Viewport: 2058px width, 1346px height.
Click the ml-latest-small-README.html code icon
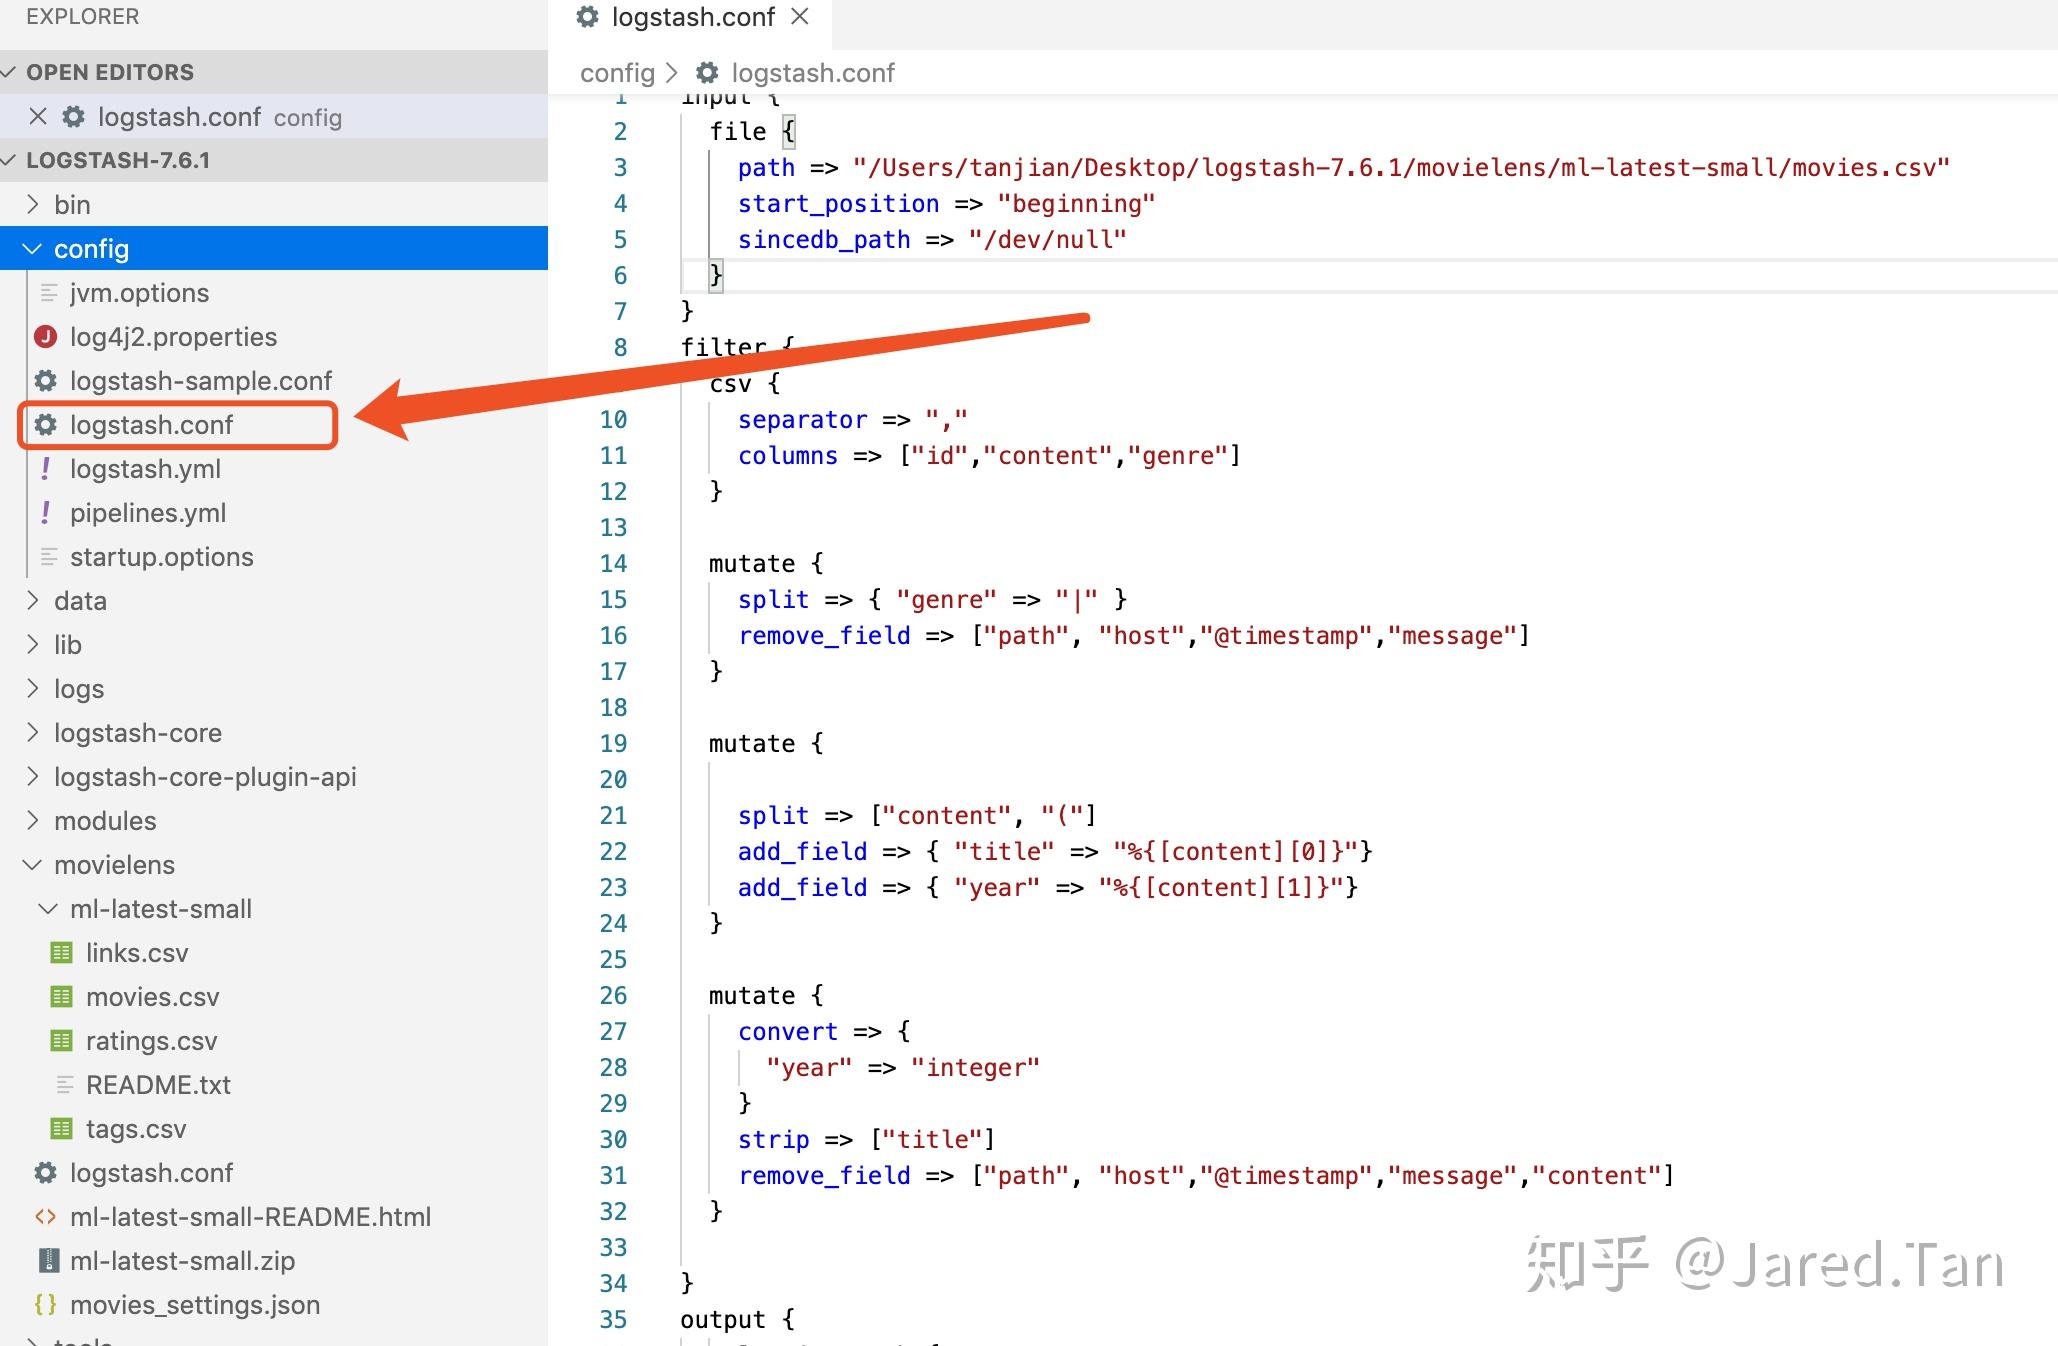point(46,1217)
